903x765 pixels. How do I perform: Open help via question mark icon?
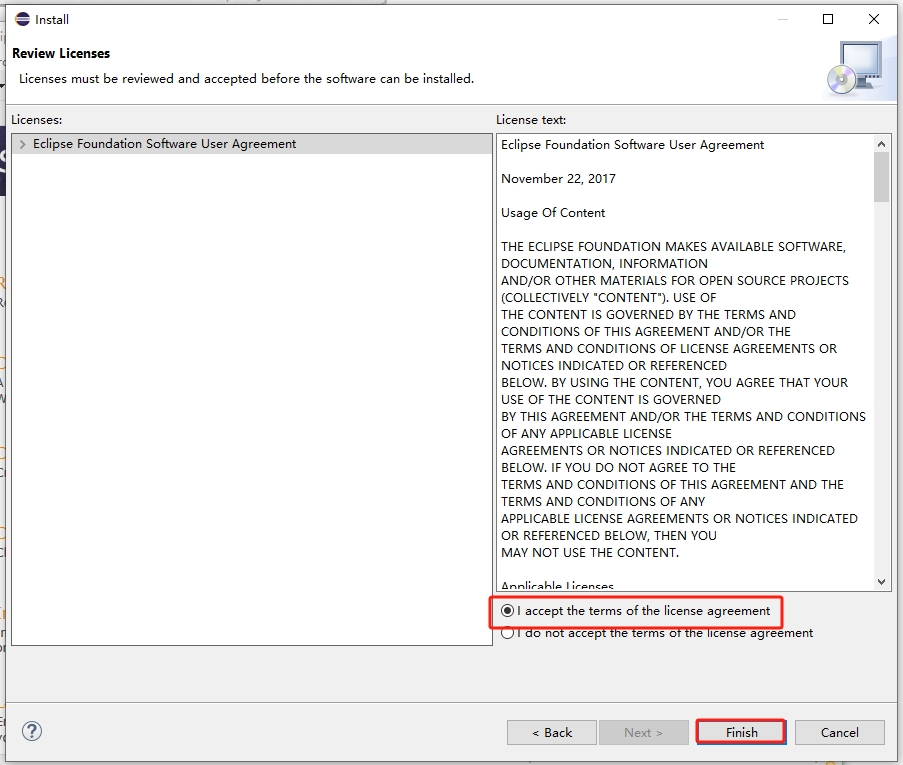click(x=32, y=732)
